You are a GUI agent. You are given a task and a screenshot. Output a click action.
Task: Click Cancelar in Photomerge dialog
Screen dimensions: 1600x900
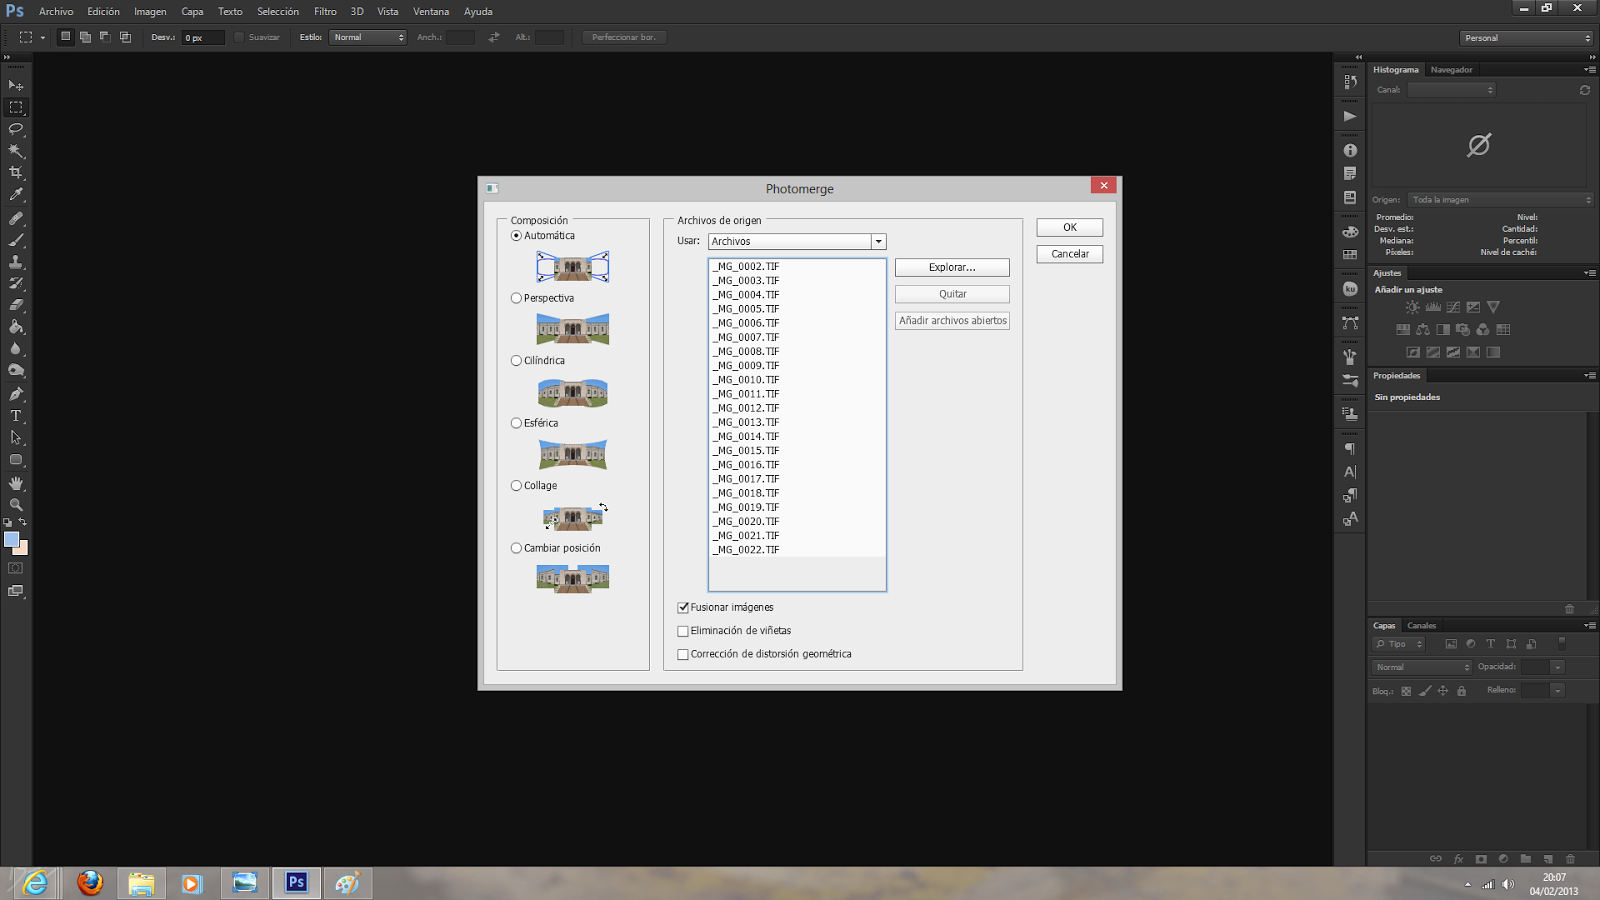click(1070, 254)
